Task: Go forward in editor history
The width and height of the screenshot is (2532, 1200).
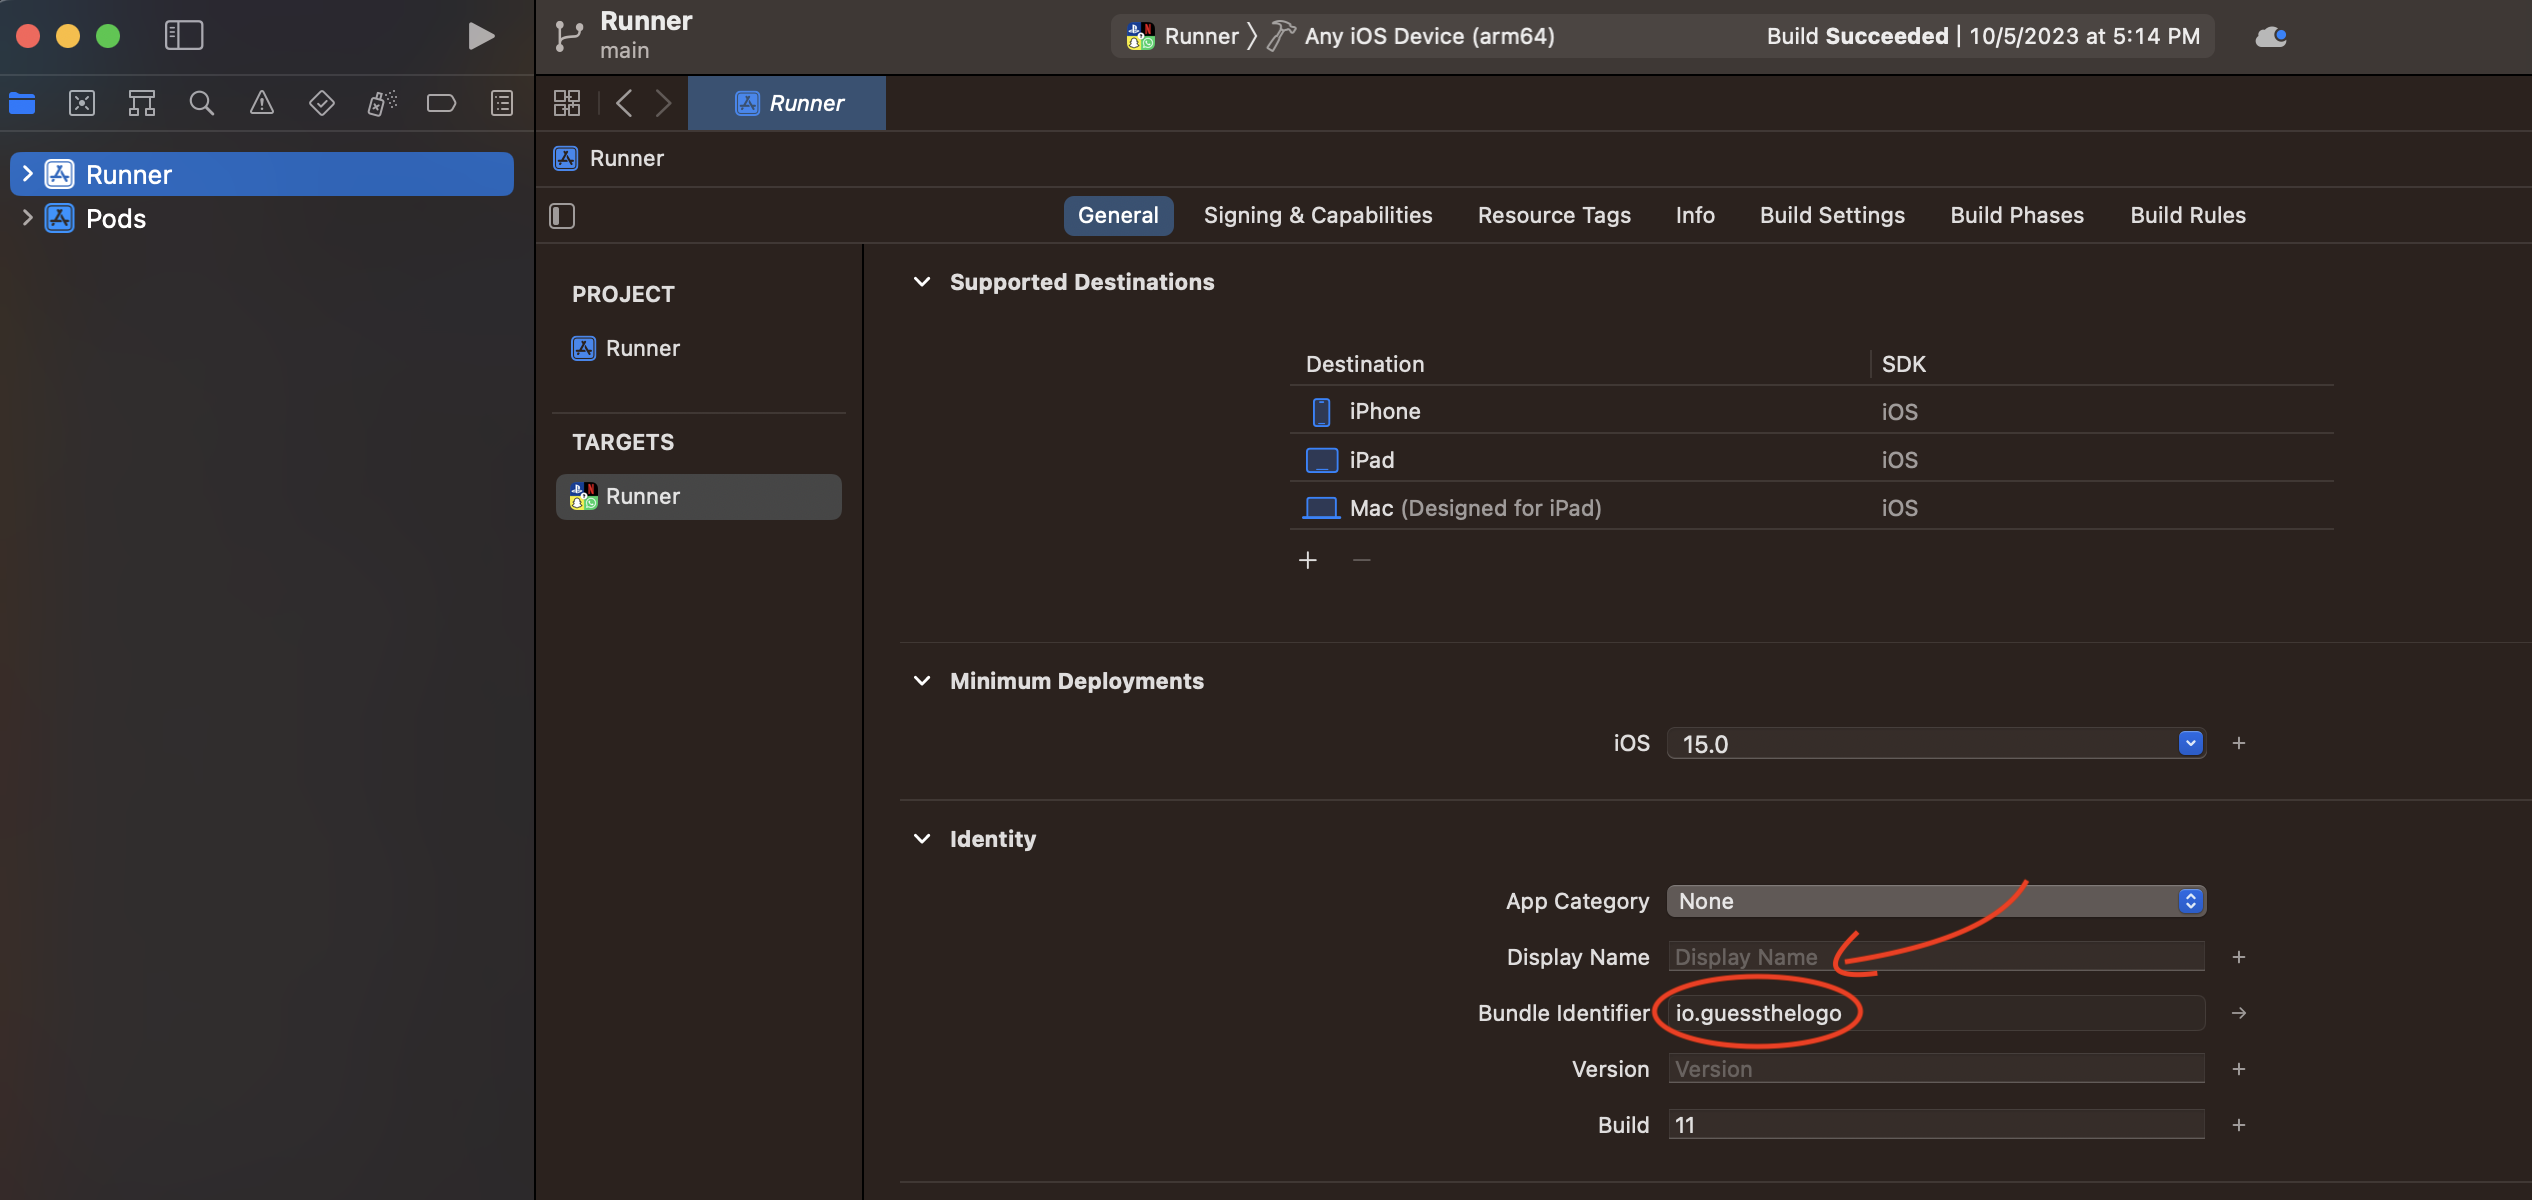Action: coord(663,103)
